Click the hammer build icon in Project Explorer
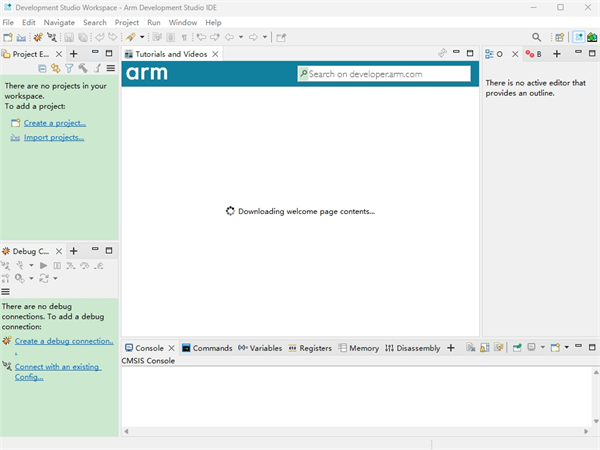 [x=83, y=68]
